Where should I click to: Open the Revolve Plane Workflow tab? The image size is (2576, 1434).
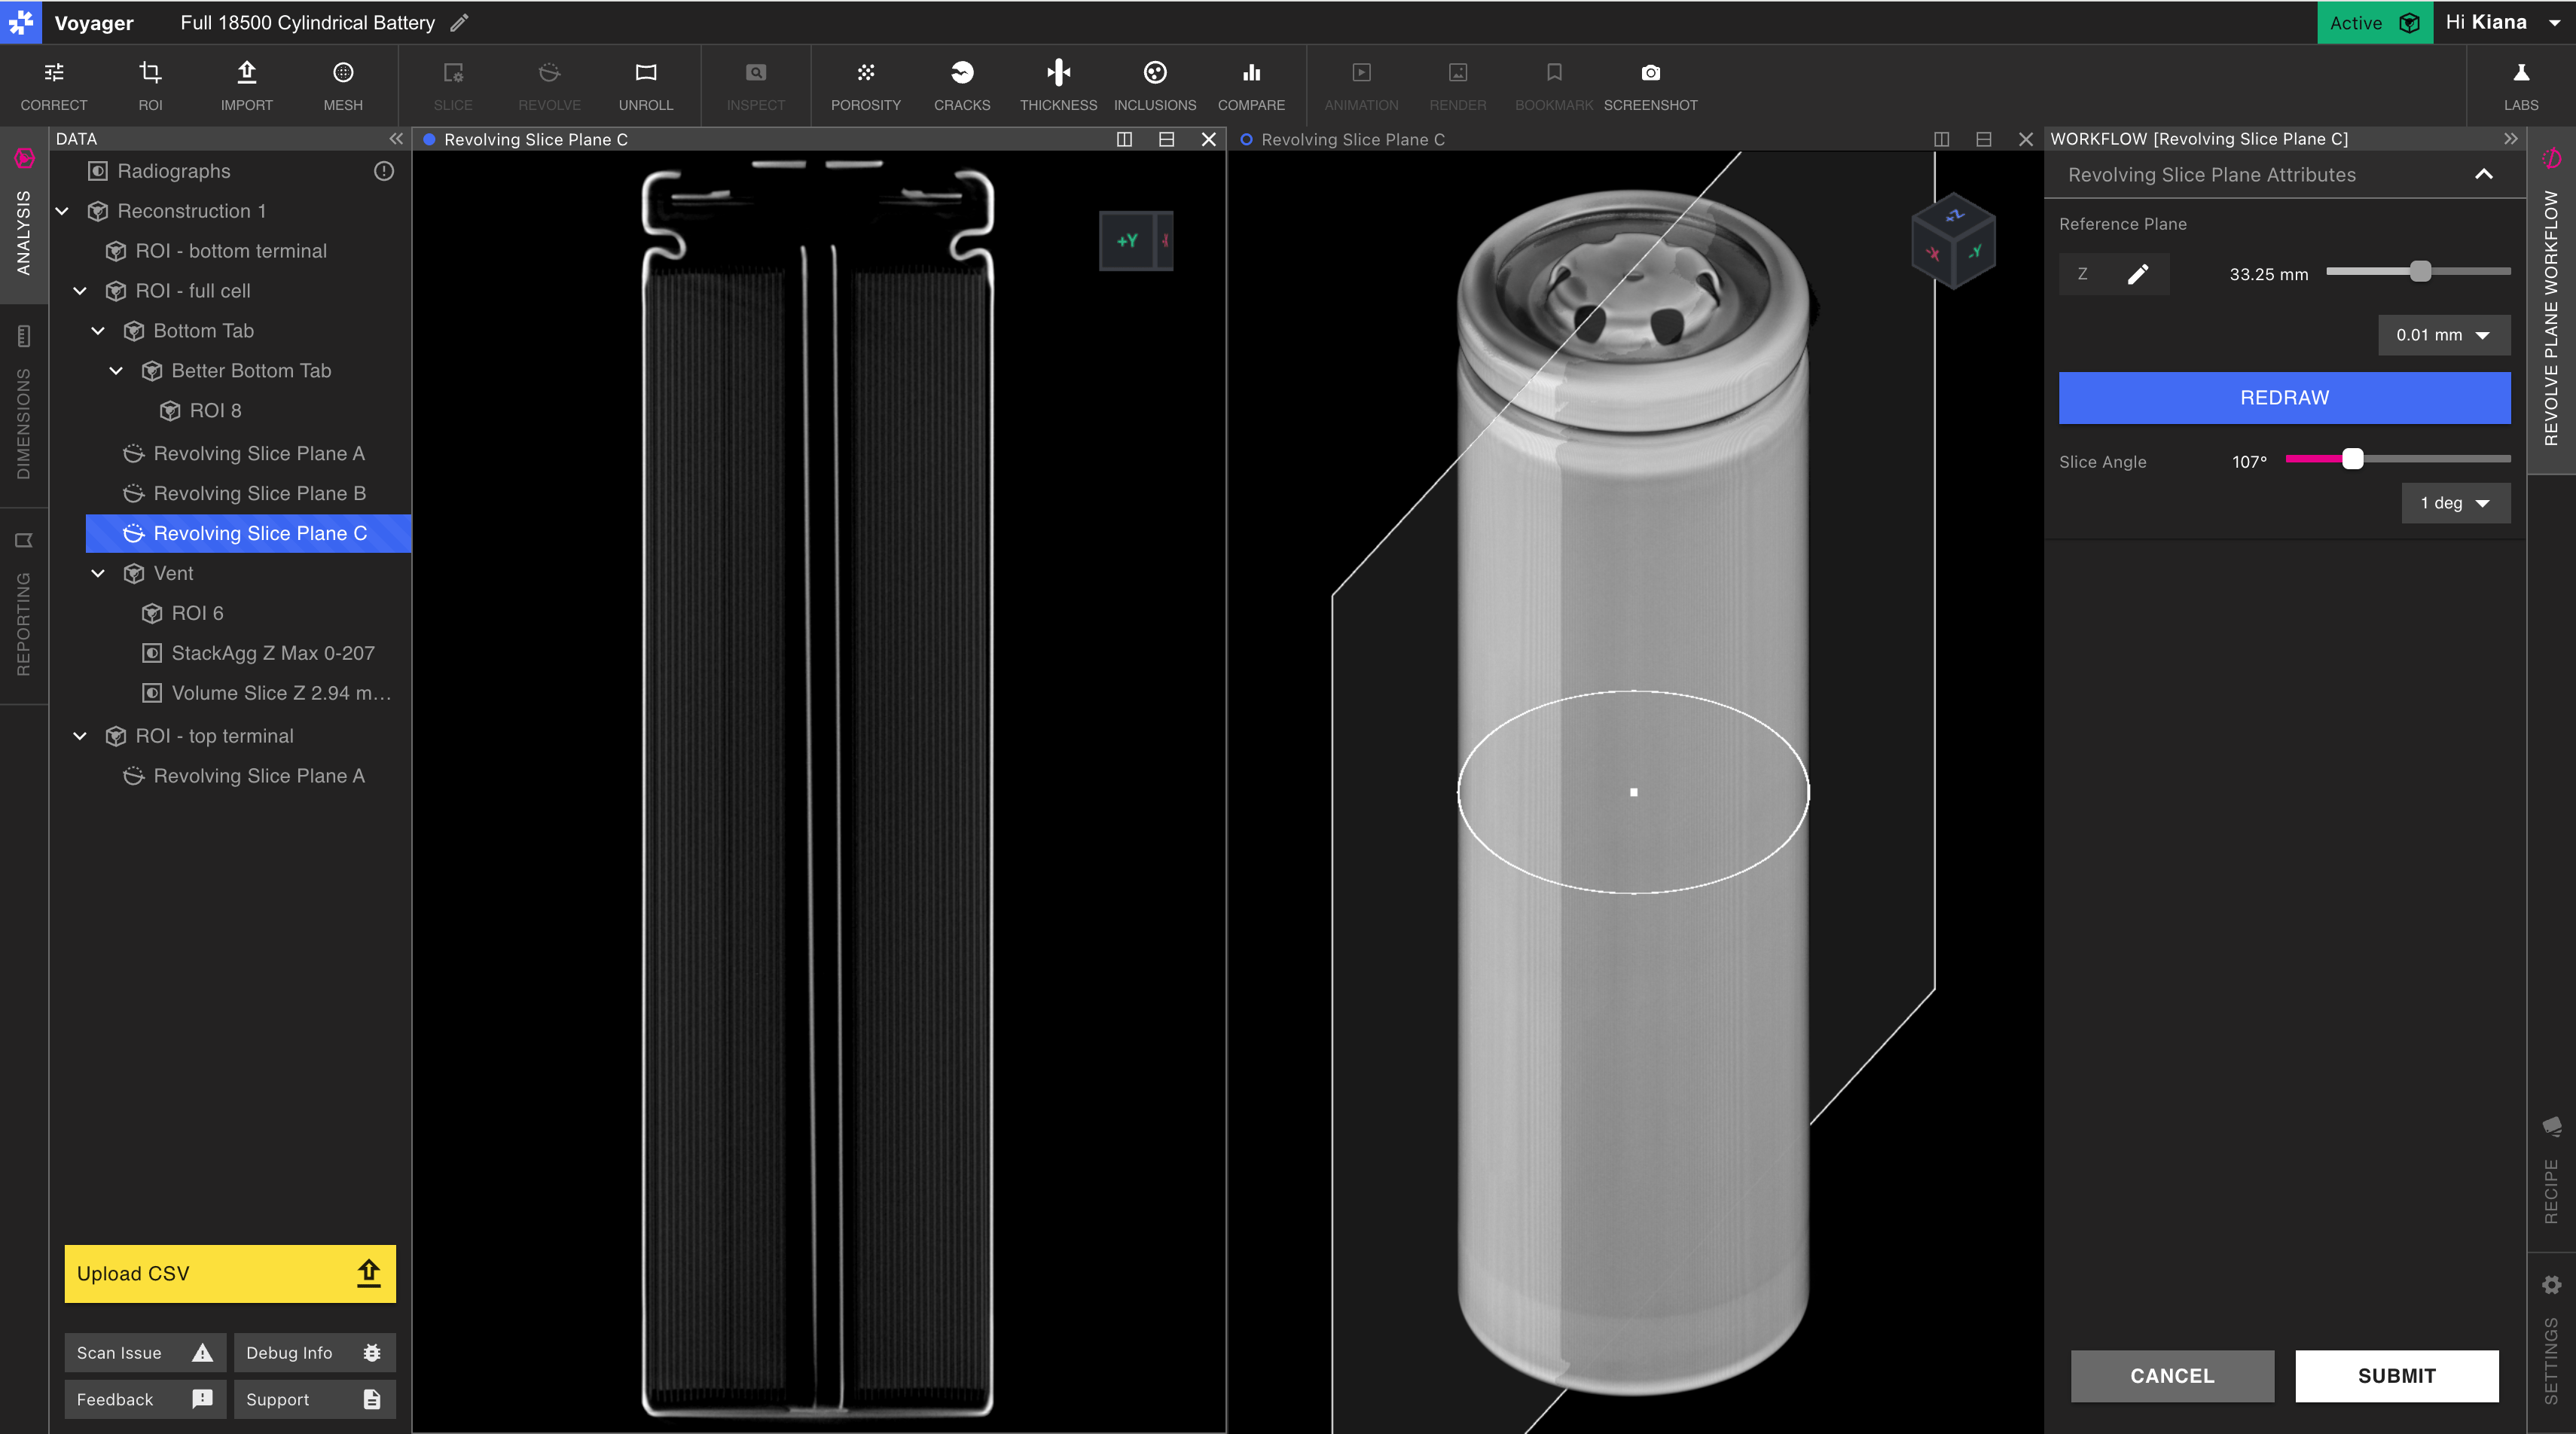pos(2551,300)
